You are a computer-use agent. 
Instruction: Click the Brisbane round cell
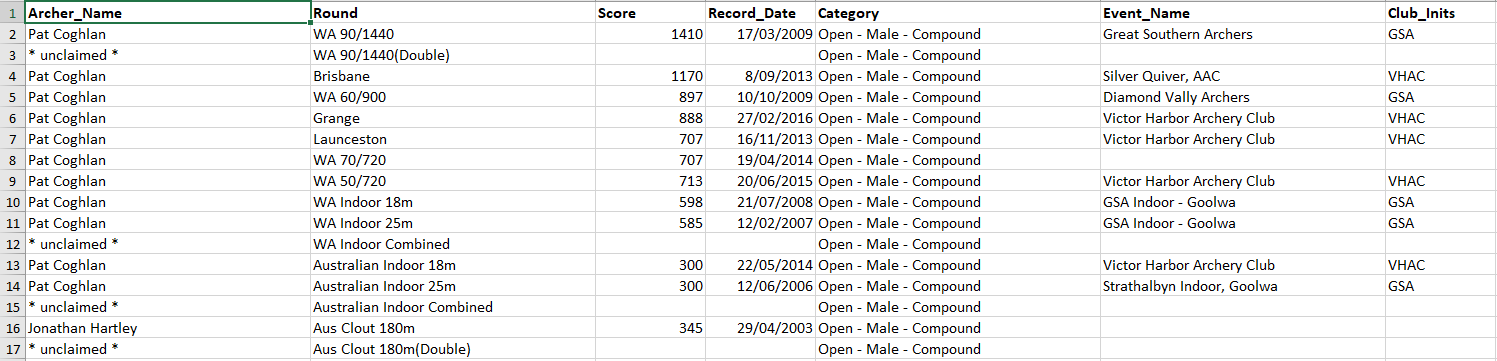pyautogui.click(x=453, y=76)
